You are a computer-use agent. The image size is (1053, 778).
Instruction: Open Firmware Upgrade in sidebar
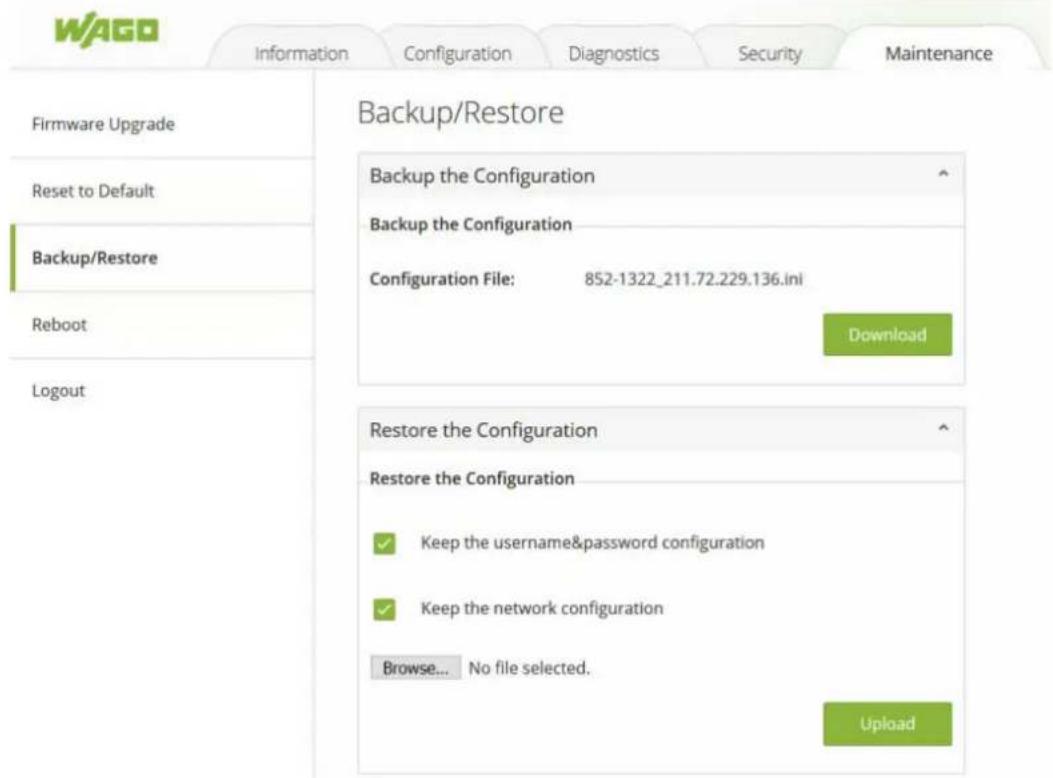point(161,124)
